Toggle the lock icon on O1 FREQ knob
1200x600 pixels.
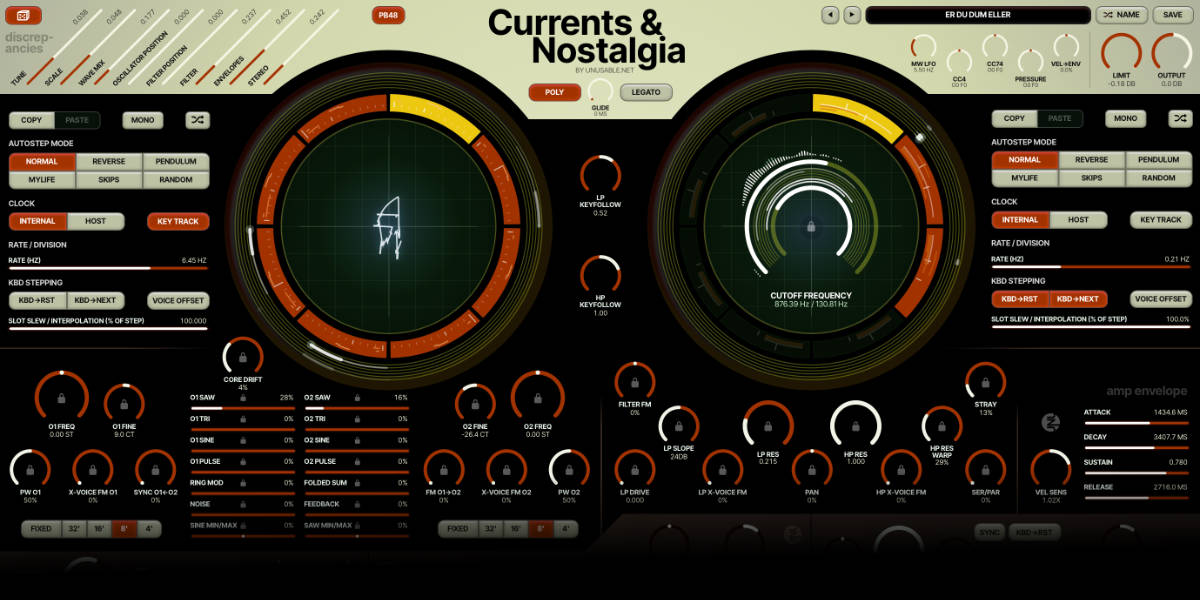pyautogui.click(x=62, y=399)
